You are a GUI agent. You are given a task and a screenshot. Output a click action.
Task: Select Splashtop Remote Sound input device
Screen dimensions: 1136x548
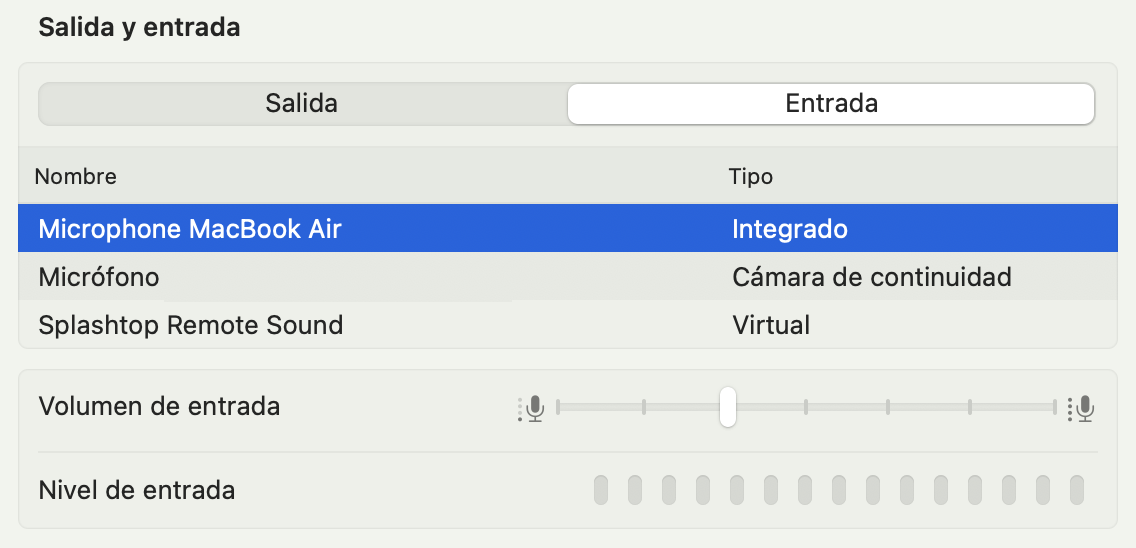[x=568, y=325]
